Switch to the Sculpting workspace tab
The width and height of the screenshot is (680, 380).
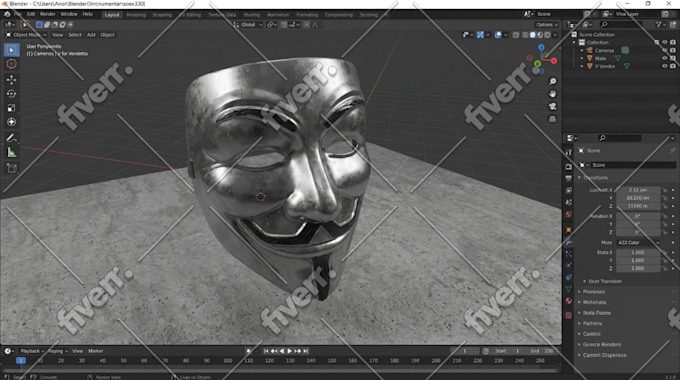(162, 15)
